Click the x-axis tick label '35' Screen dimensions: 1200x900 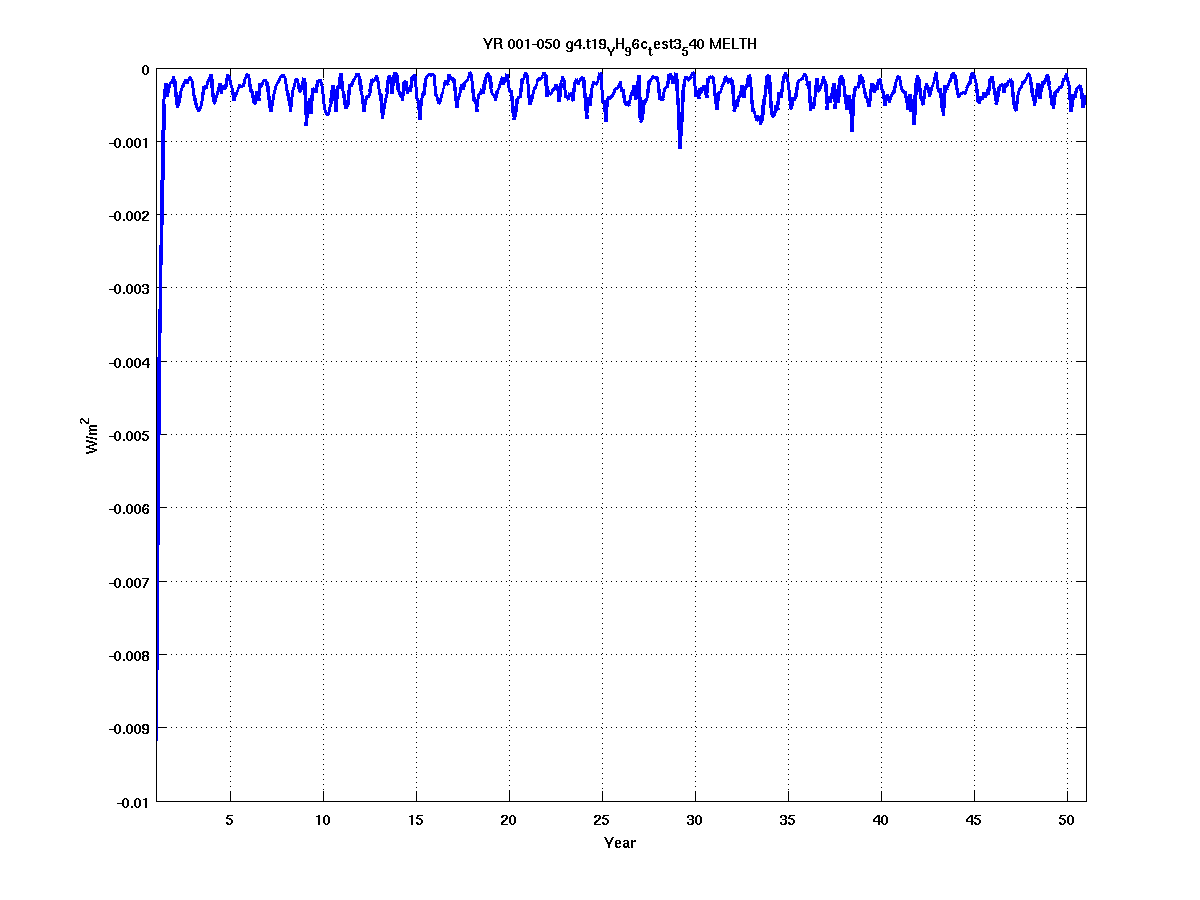[788, 820]
